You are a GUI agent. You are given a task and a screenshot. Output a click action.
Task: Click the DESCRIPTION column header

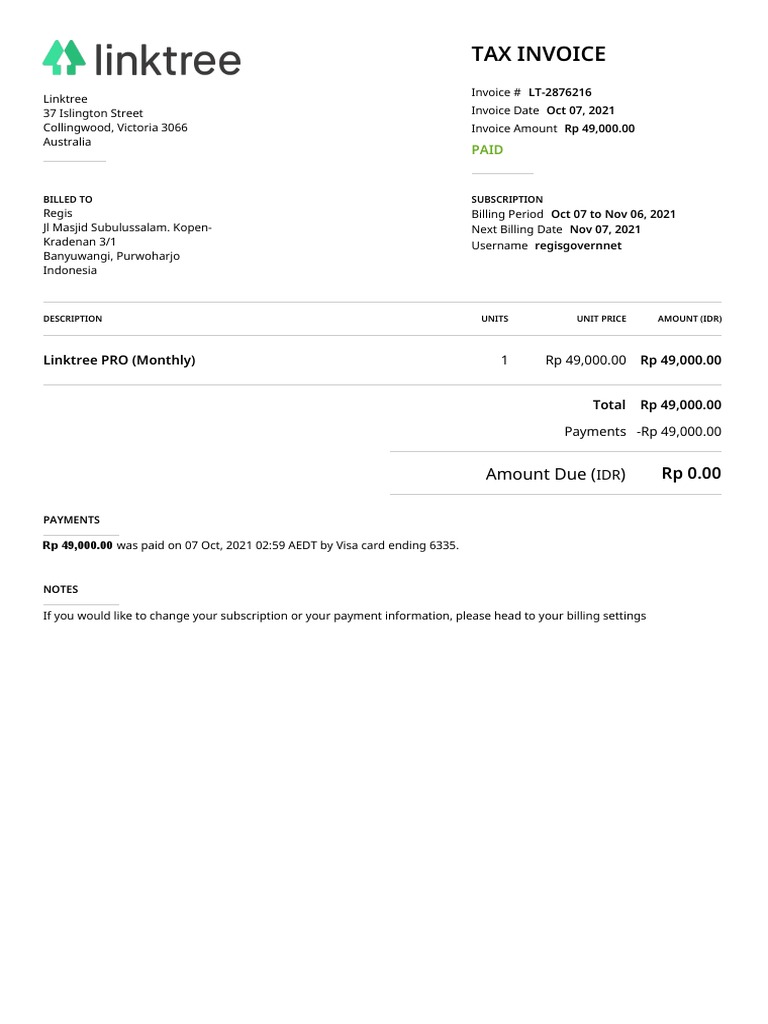[72, 319]
